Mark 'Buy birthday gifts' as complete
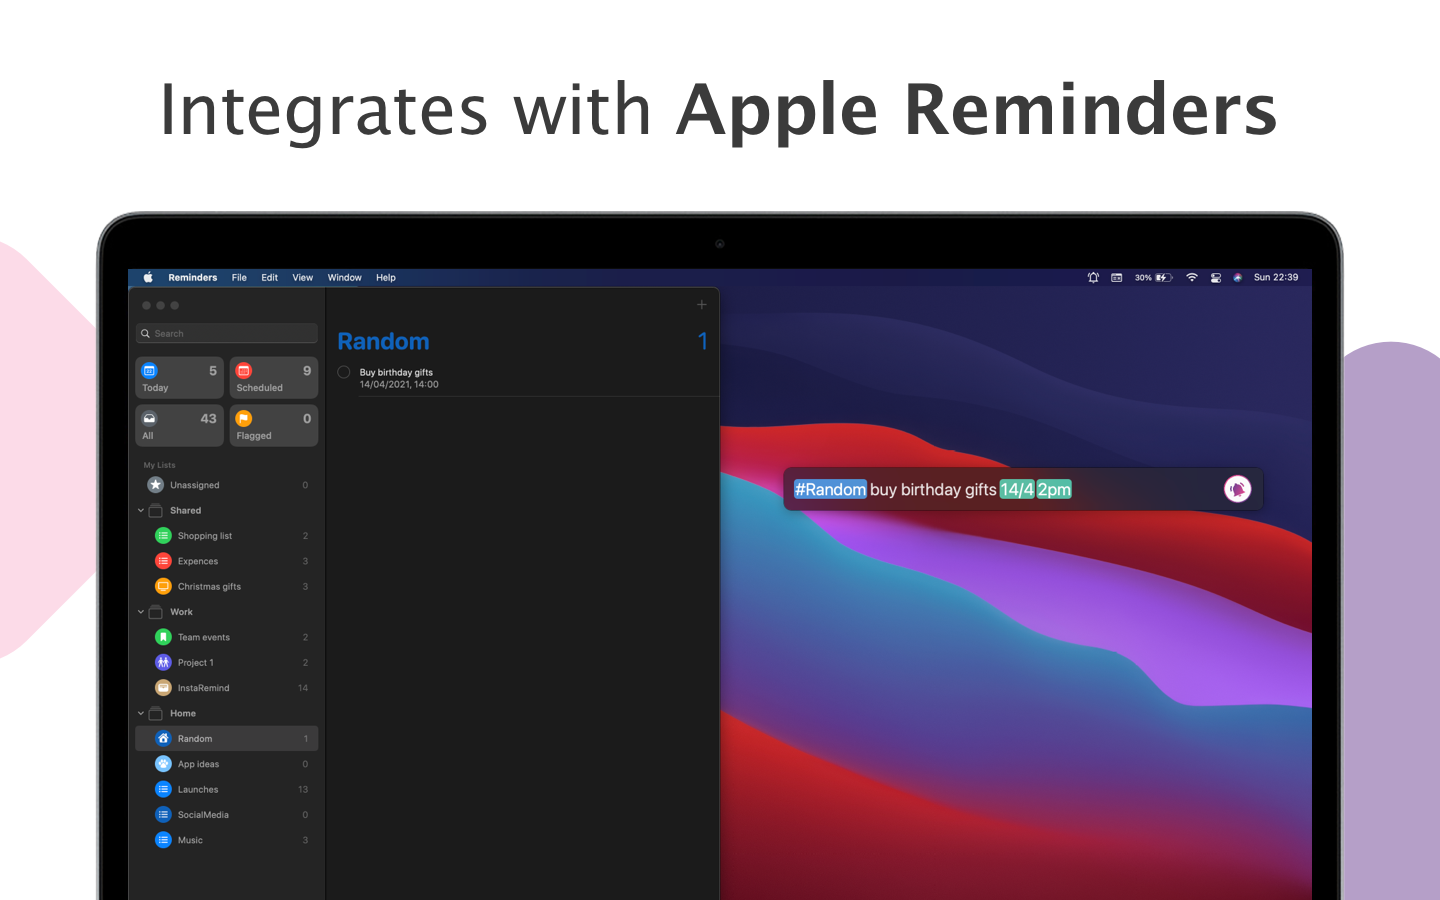The width and height of the screenshot is (1440, 900). [344, 372]
